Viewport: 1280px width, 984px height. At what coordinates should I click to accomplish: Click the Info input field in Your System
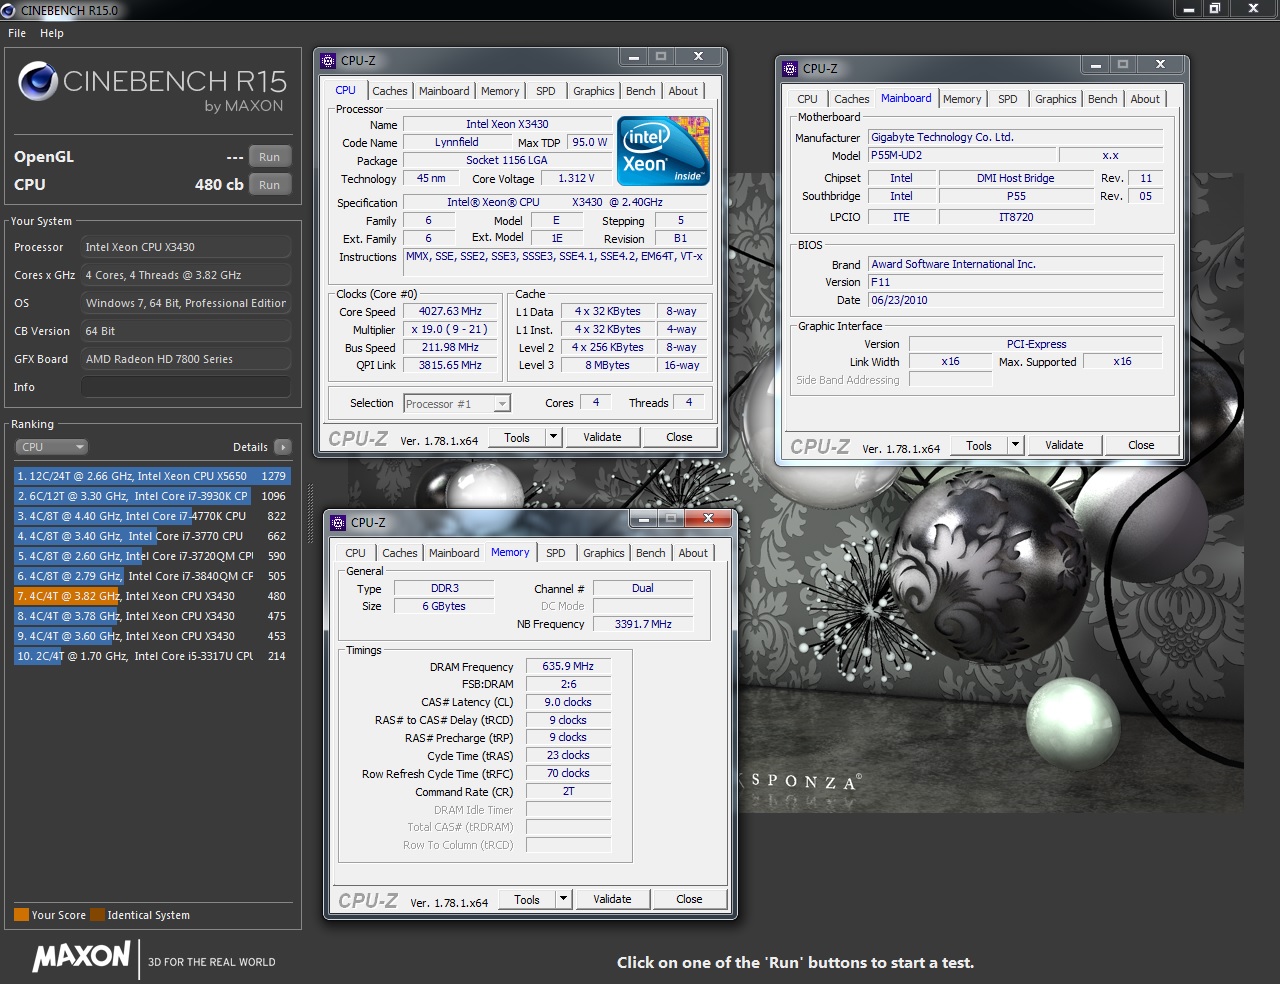point(186,387)
